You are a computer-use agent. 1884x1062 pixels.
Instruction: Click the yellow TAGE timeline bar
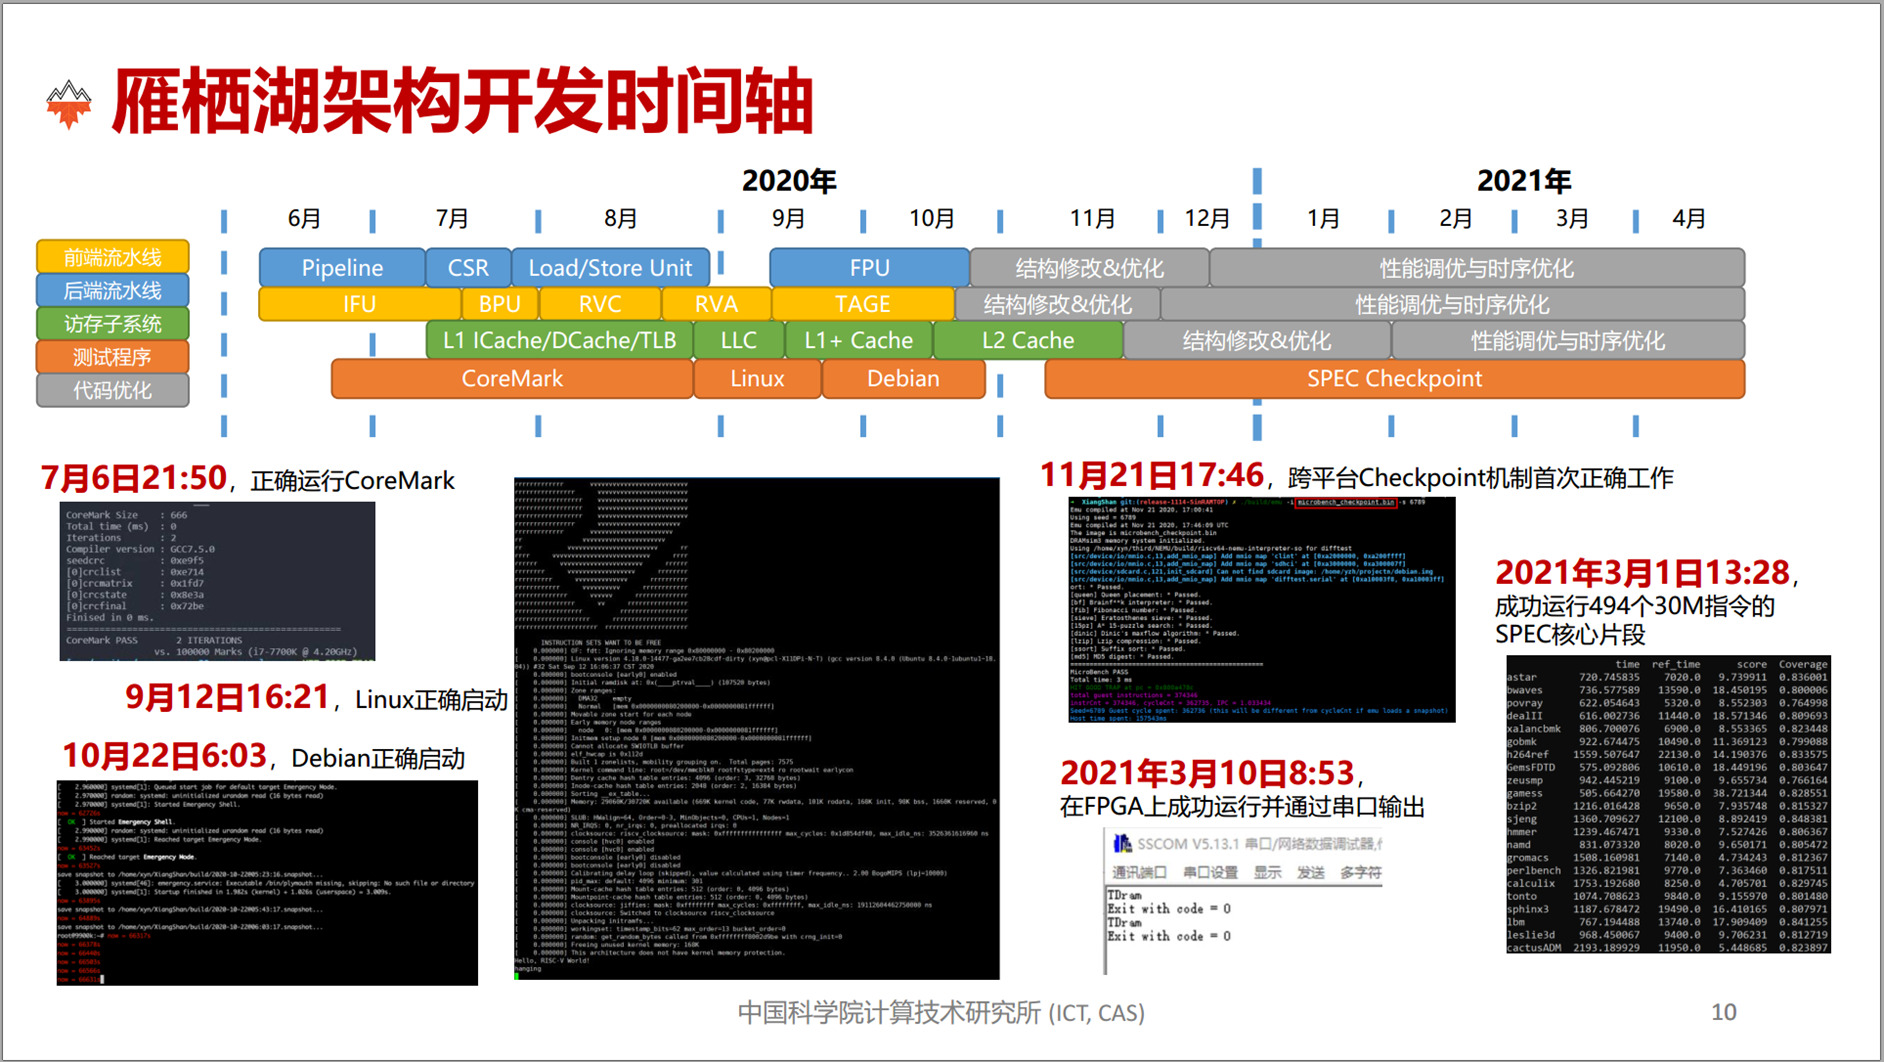862,304
